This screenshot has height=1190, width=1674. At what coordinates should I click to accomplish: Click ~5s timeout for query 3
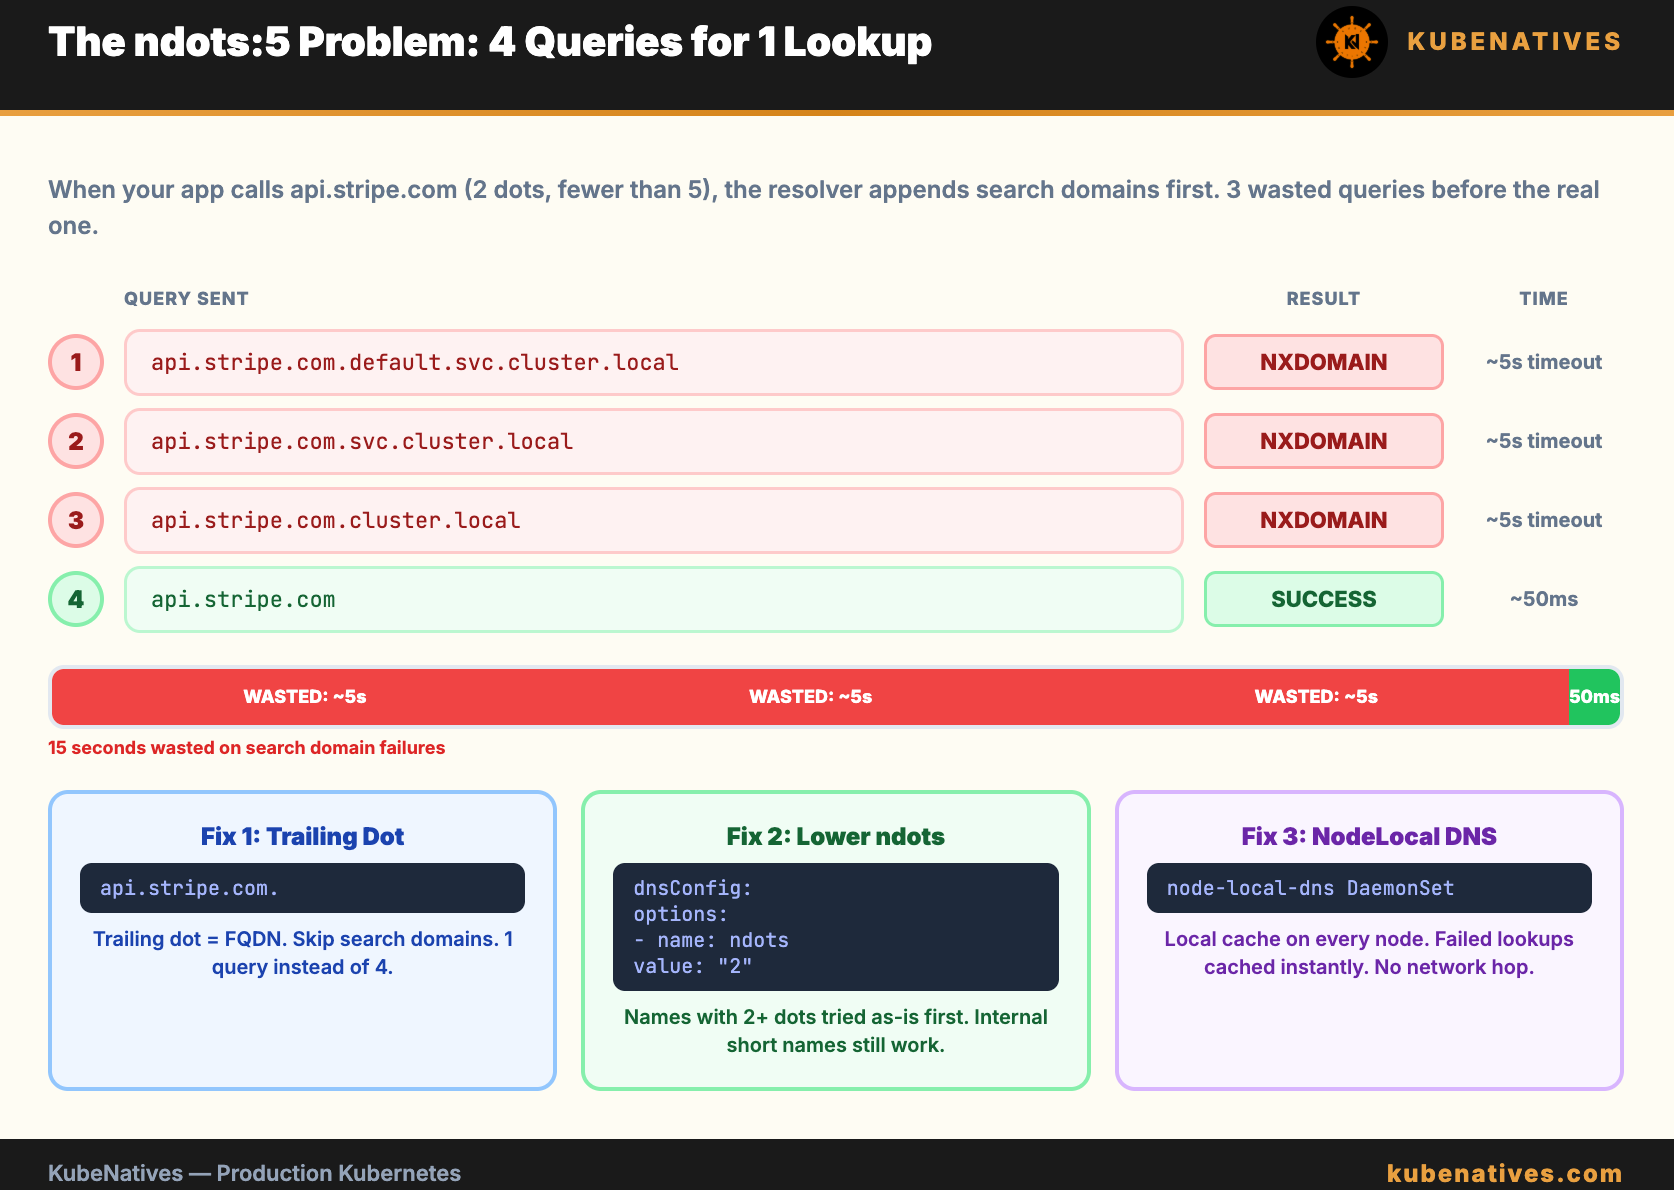point(1544,520)
